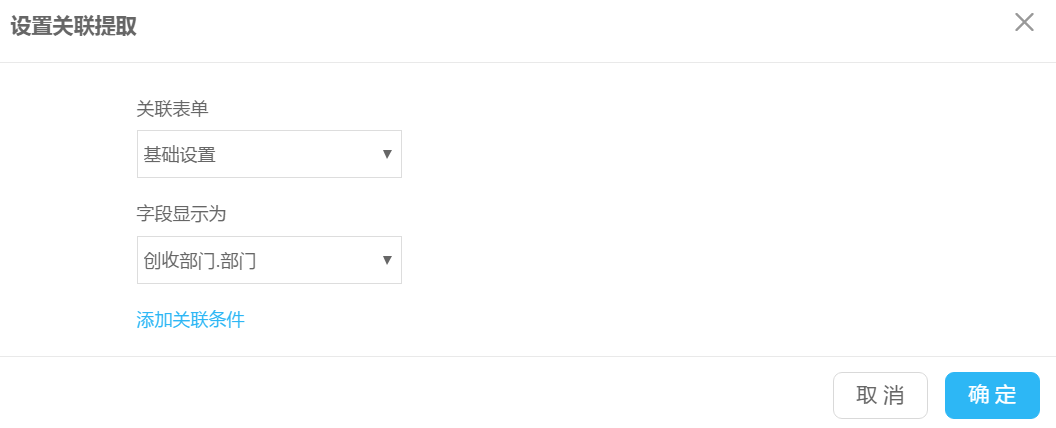The image size is (1056, 428).
Task: Click the triangle icon under 字段显示为
Action: 387,260
